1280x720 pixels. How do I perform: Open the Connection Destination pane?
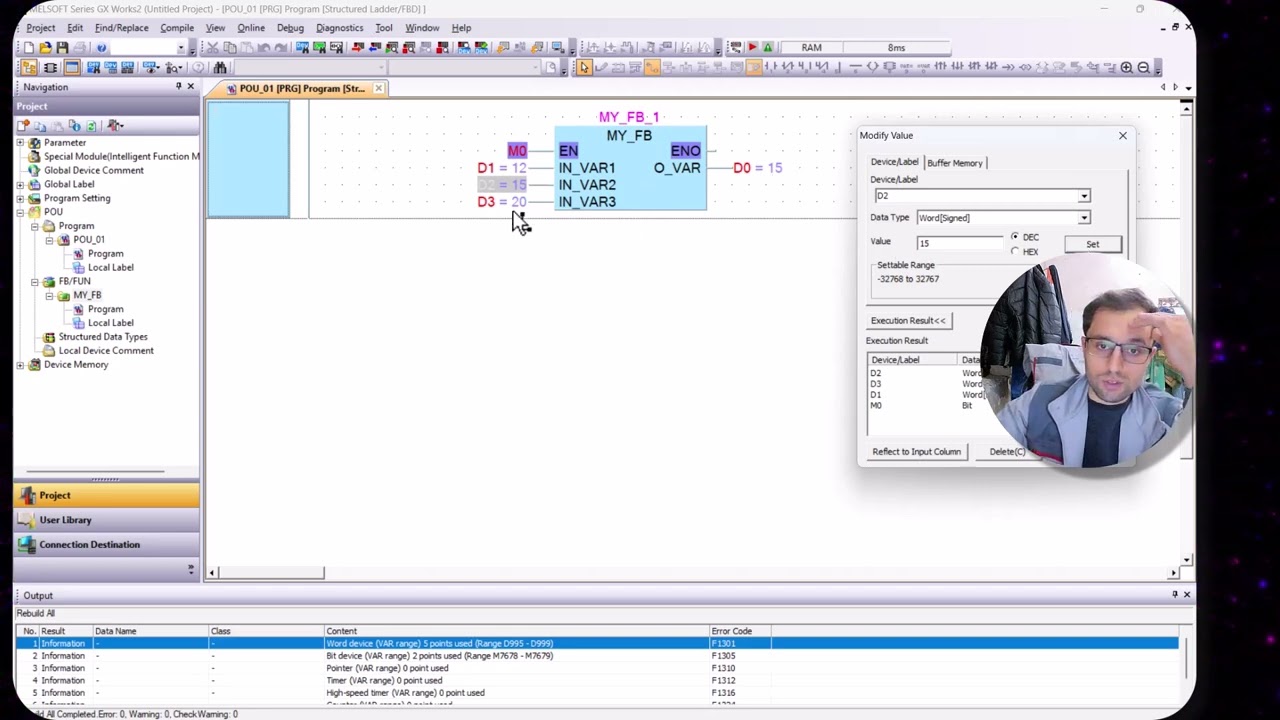pyautogui.click(x=106, y=545)
